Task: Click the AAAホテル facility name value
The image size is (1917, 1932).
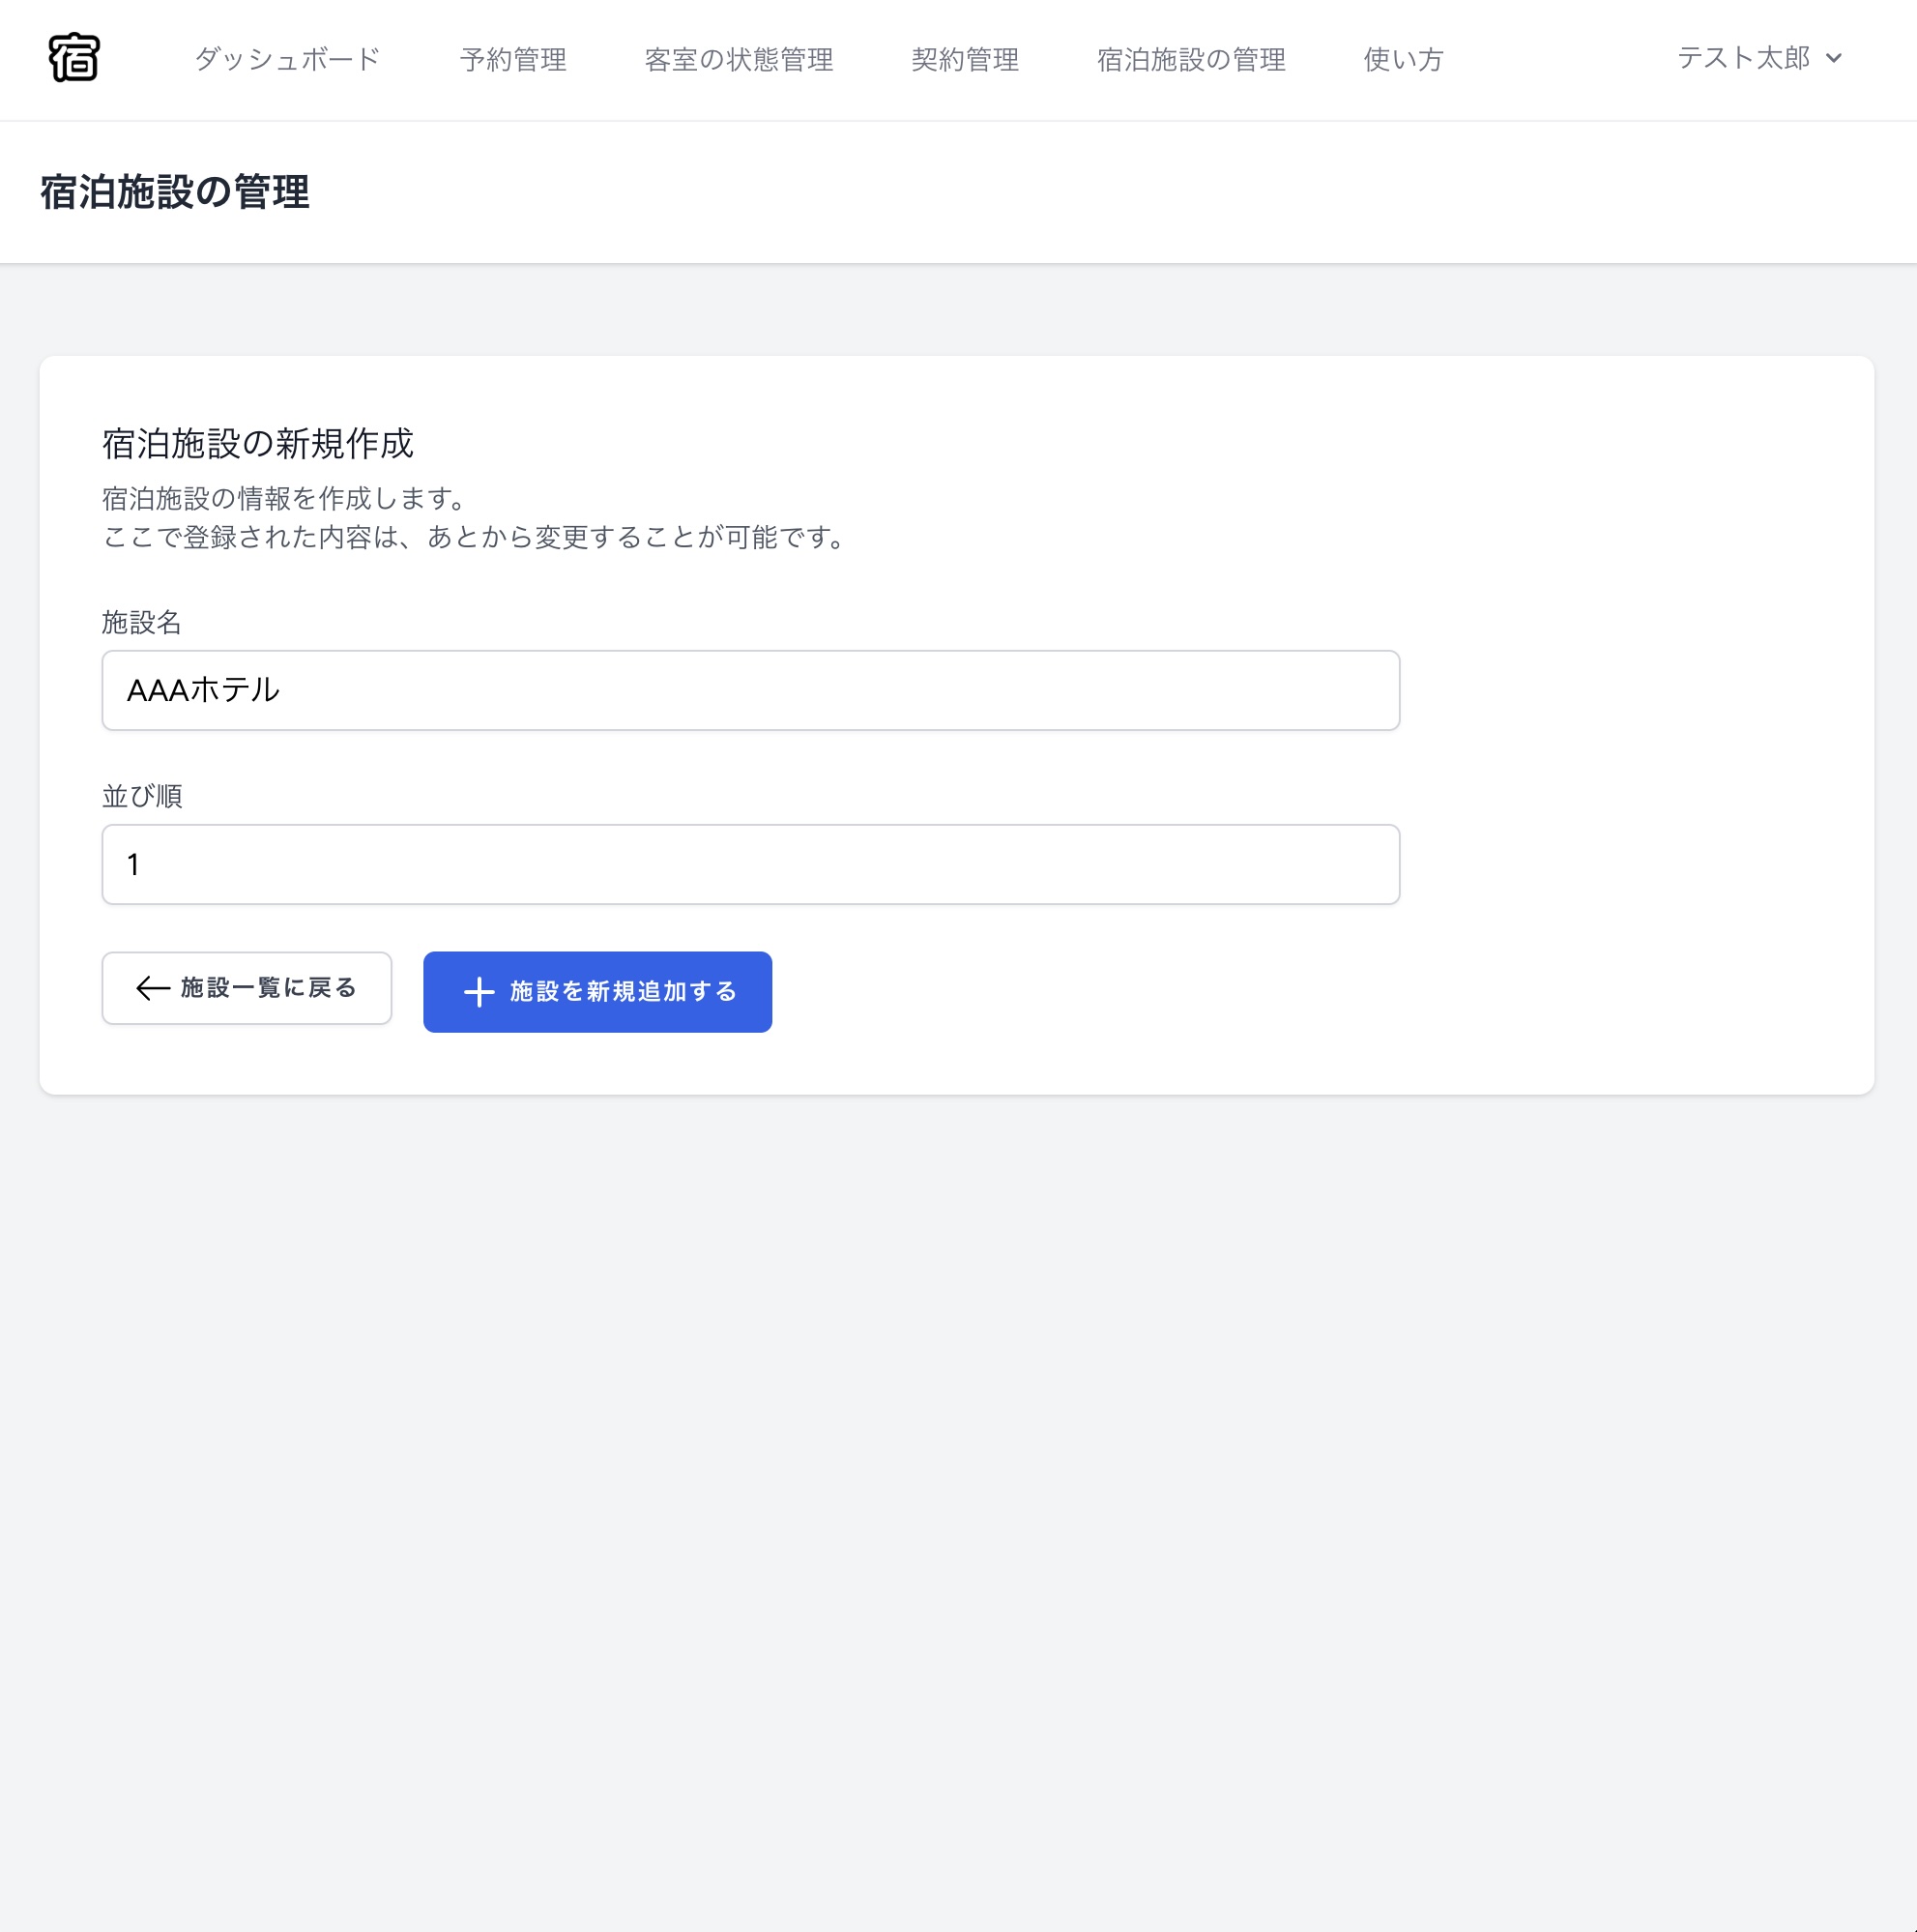Action: coord(202,690)
